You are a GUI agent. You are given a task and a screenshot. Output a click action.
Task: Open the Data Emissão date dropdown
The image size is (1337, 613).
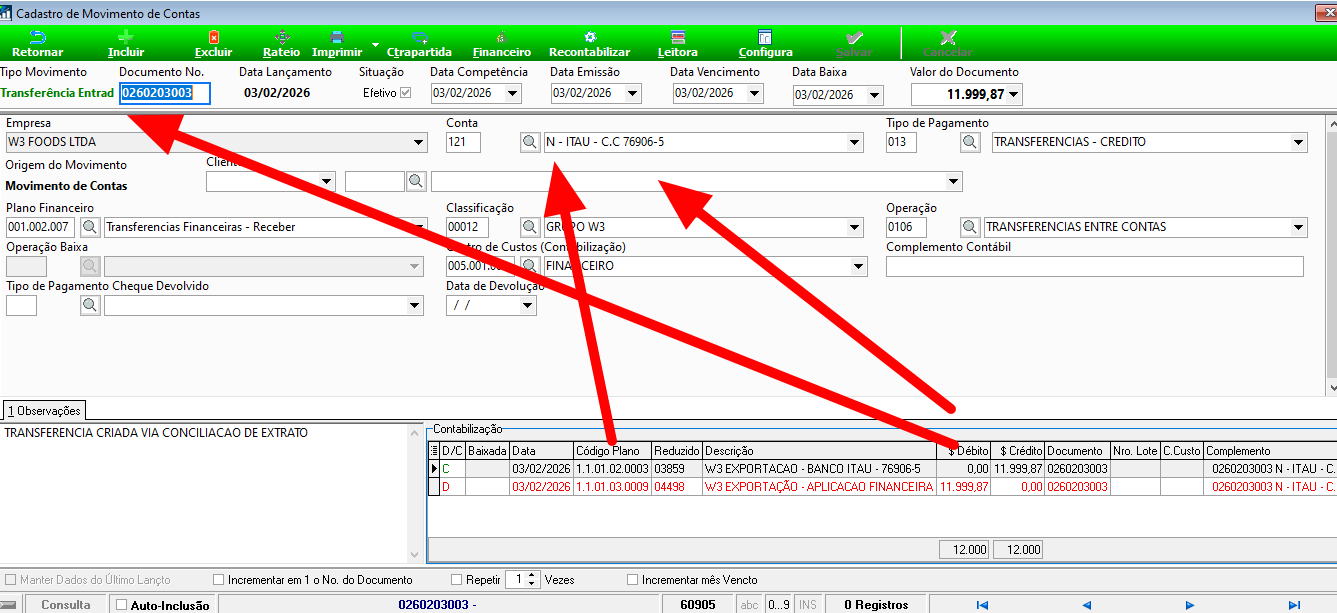(x=632, y=94)
